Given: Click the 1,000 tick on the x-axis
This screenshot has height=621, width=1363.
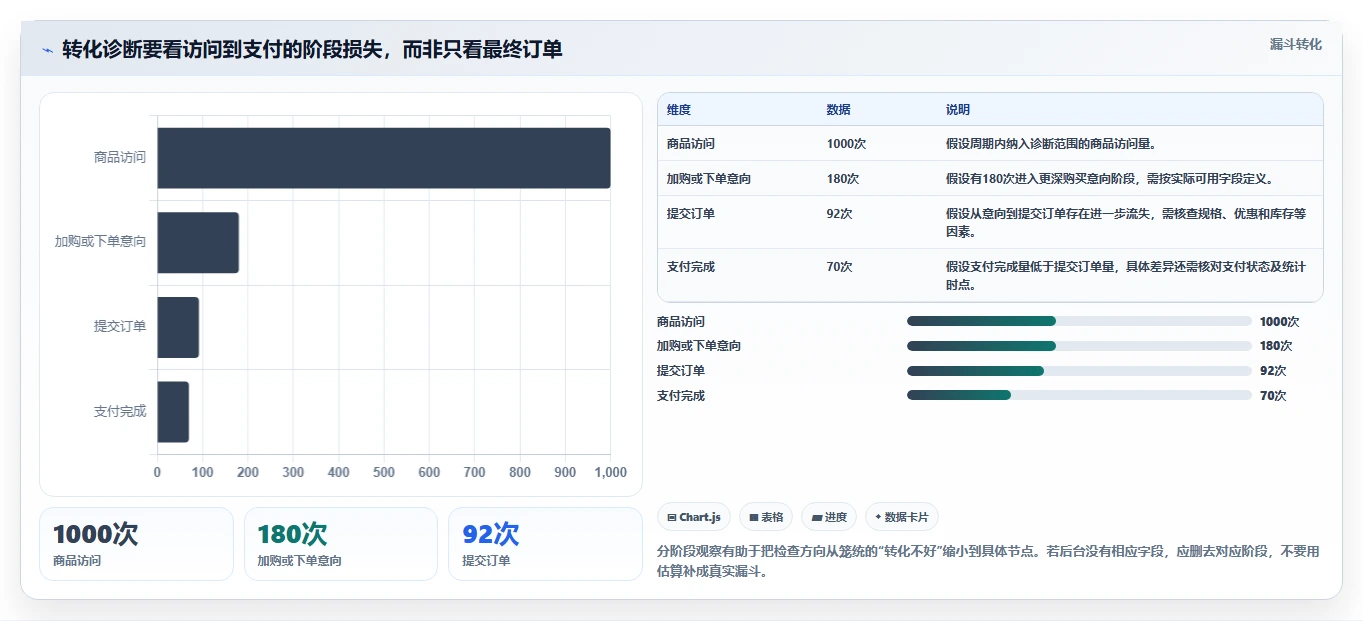Looking at the screenshot, I should tap(610, 472).
